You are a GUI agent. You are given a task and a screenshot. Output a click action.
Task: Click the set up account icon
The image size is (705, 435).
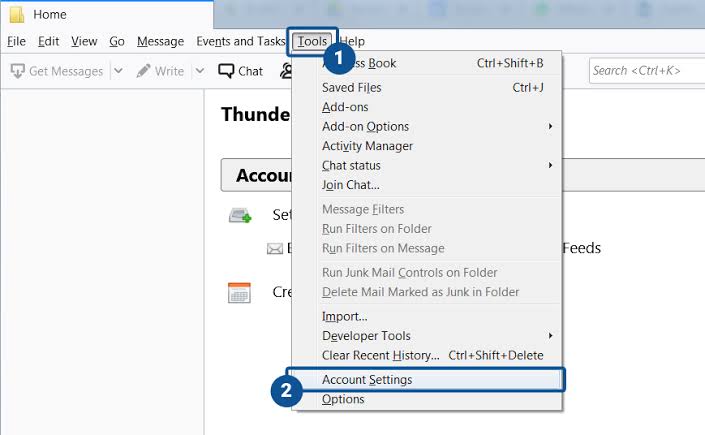(240, 215)
